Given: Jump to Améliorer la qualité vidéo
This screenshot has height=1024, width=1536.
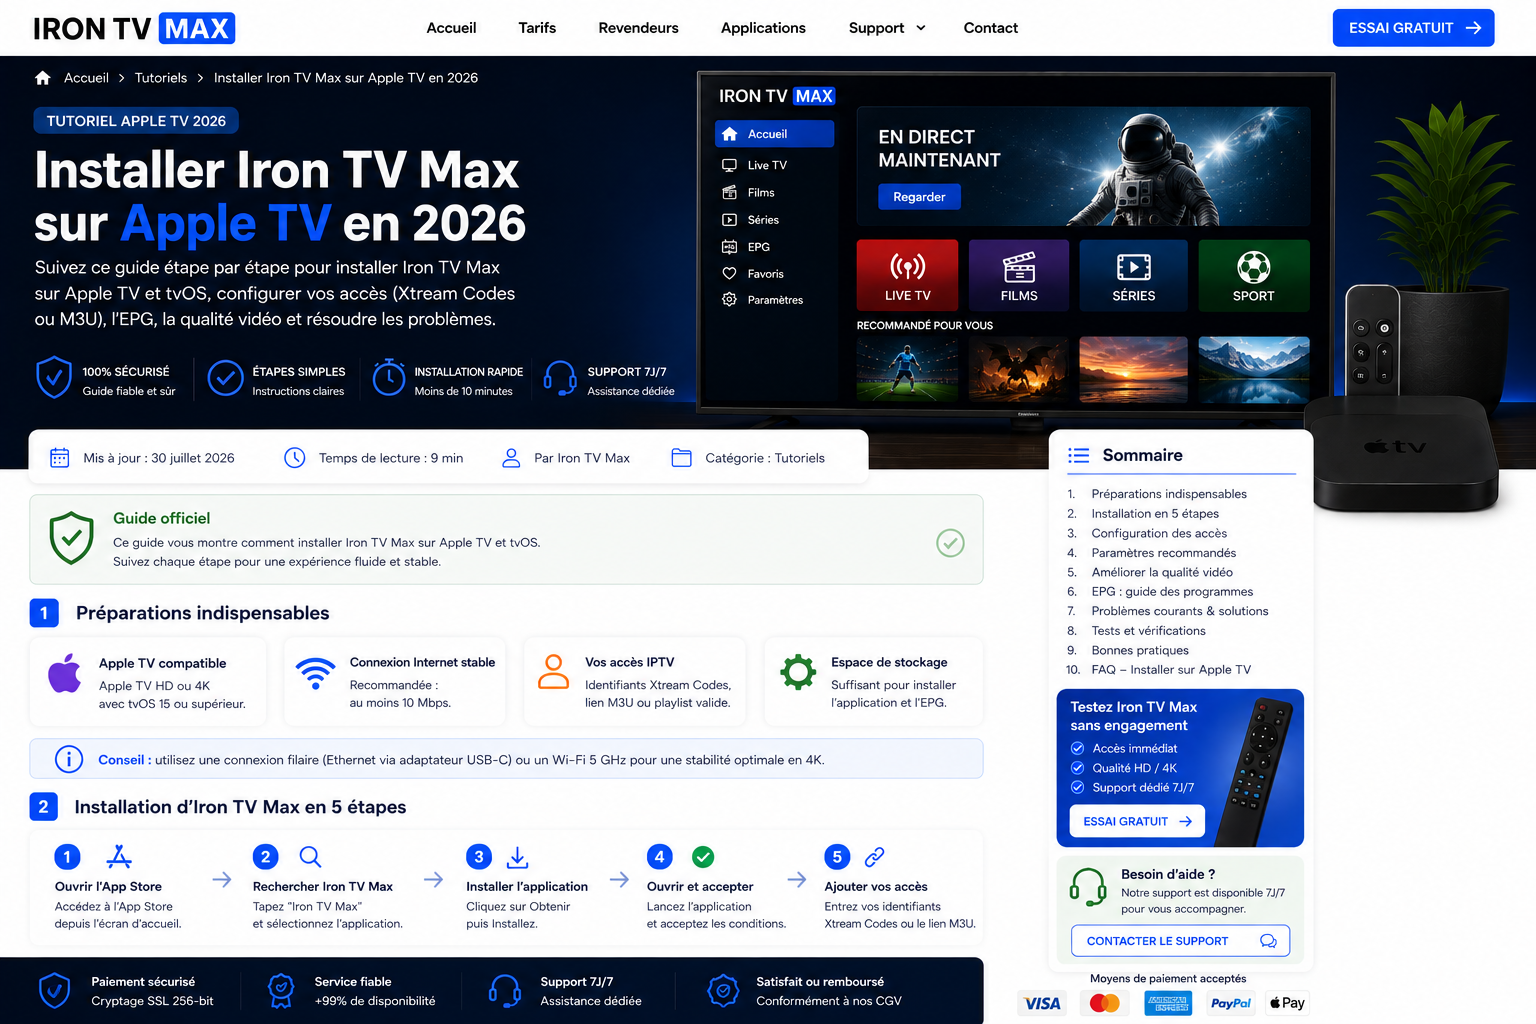Looking at the screenshot, I should click(1162, 572).
